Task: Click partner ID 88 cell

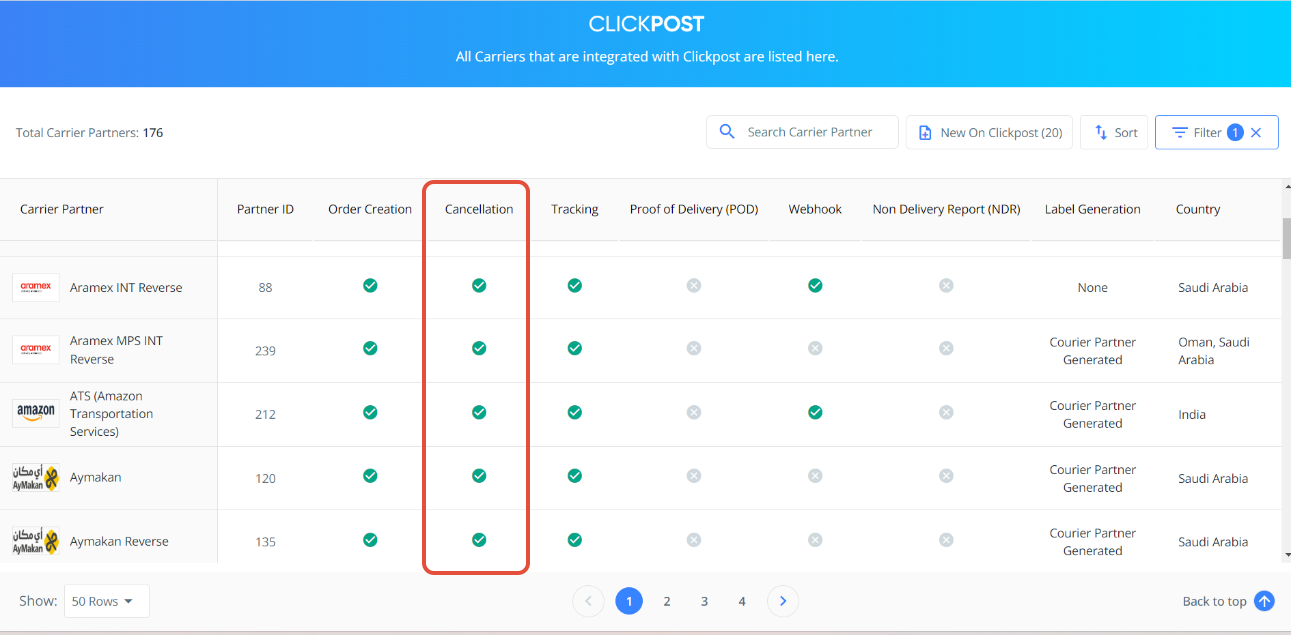Action: click(265, 287)
